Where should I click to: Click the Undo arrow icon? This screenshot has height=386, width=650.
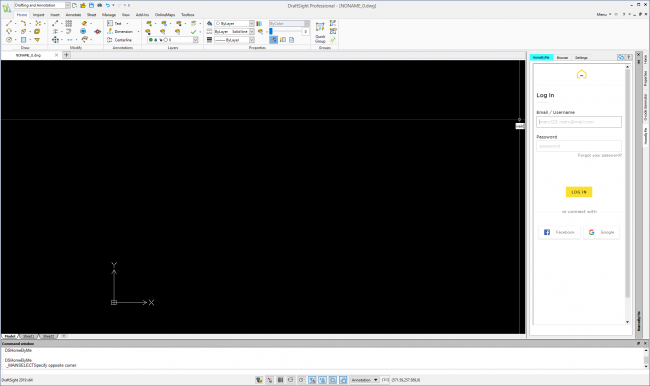[108, 5]
